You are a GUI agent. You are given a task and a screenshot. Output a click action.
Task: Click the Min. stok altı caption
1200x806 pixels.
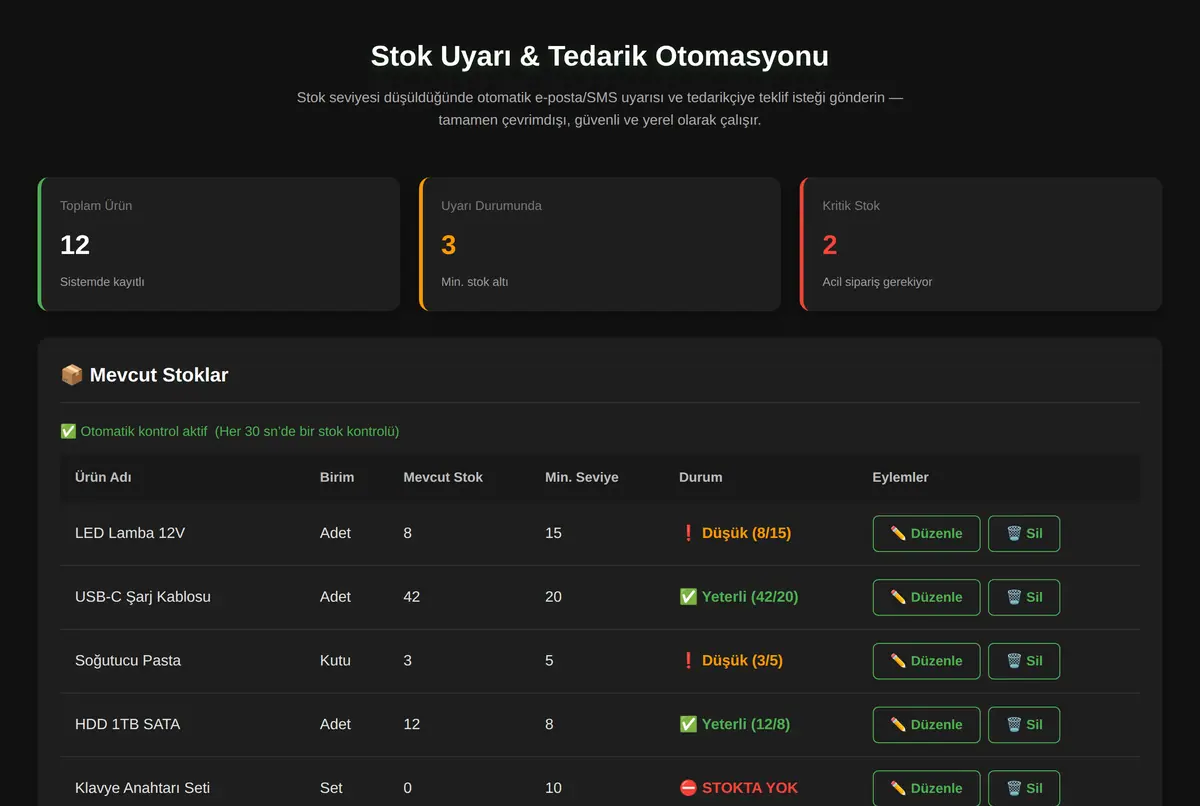point(475,282)
